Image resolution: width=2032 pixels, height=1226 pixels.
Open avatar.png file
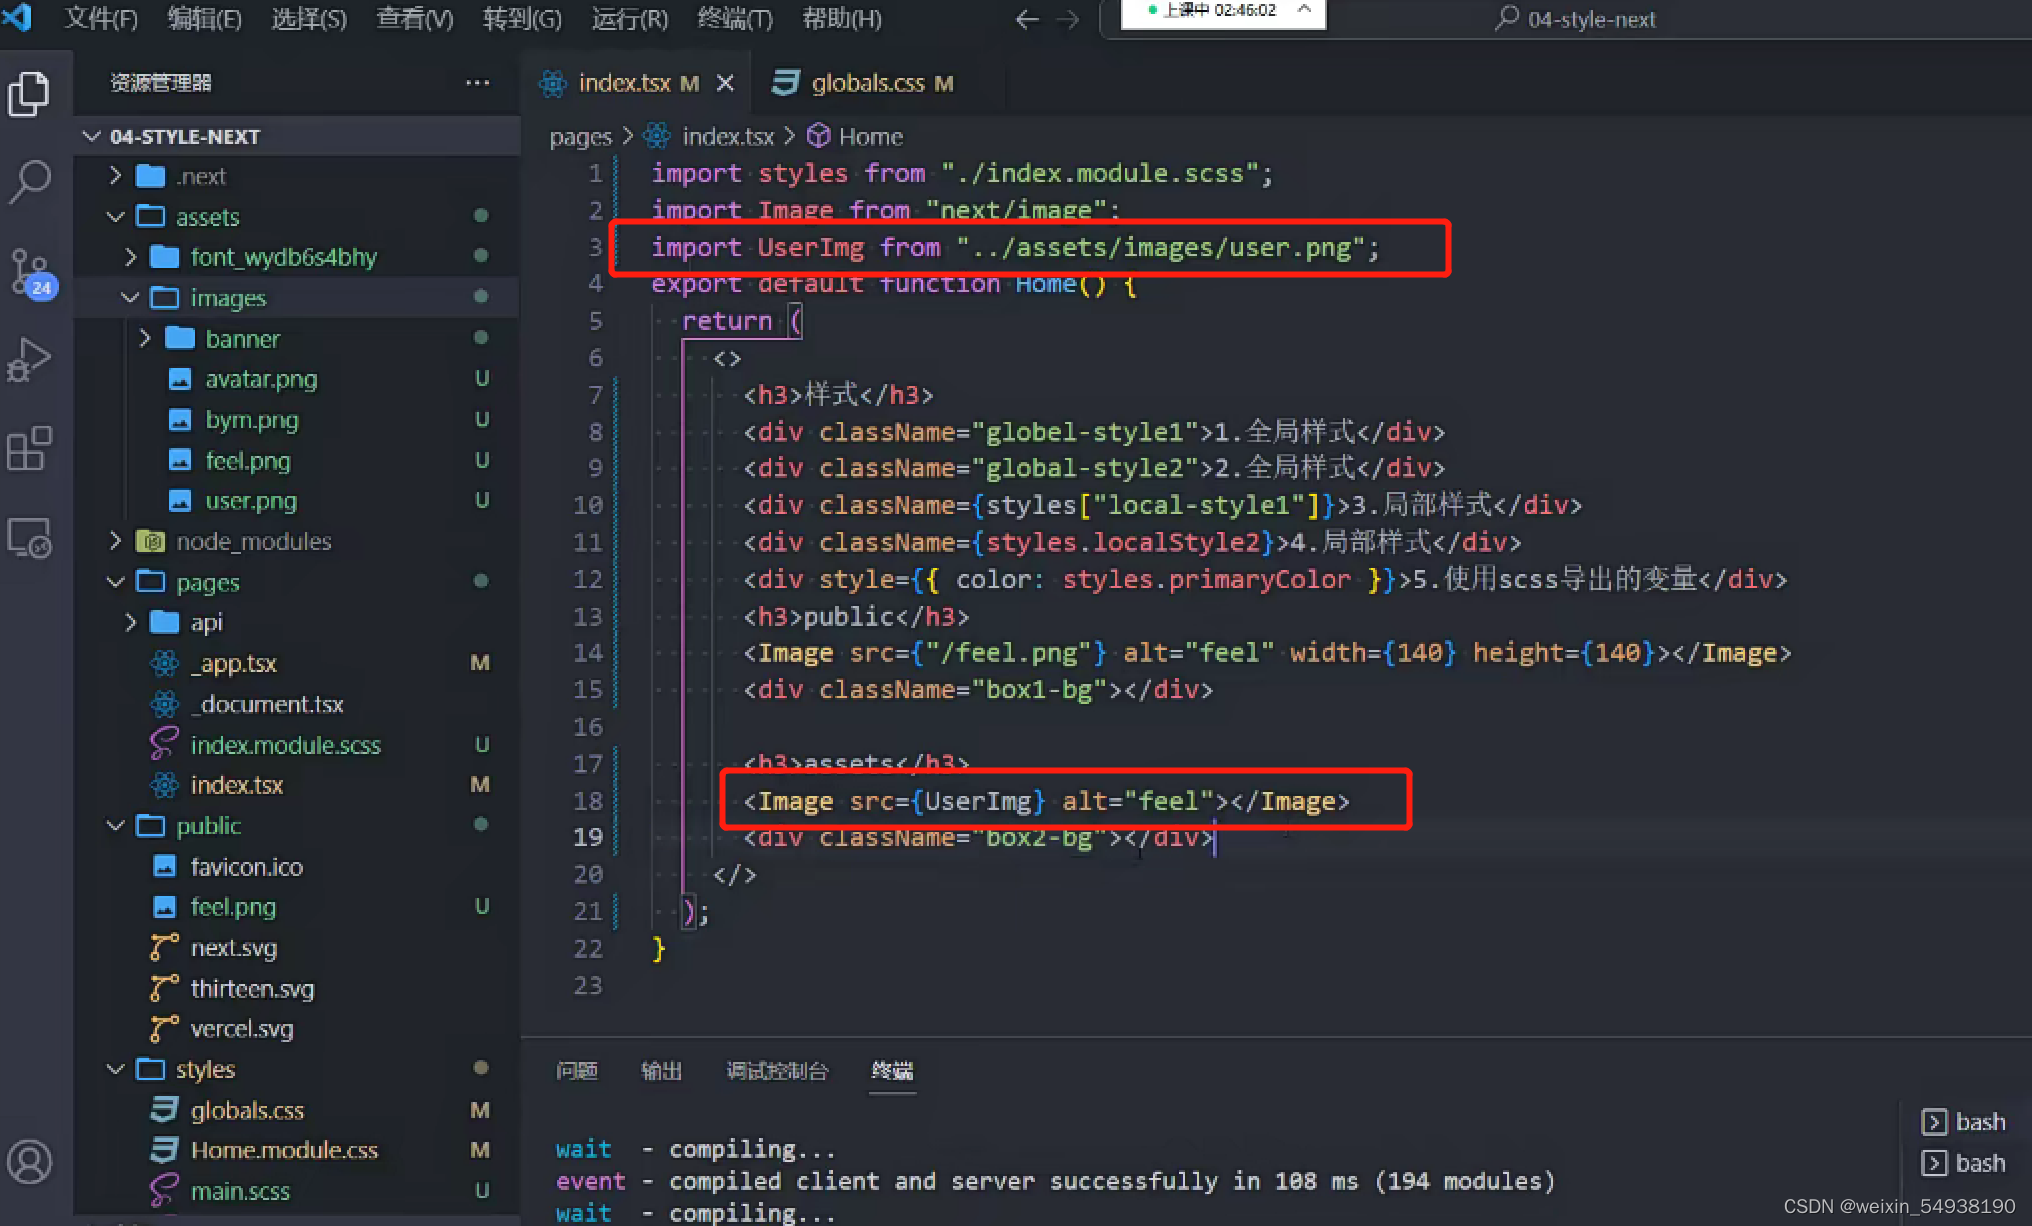click(261, 379)
